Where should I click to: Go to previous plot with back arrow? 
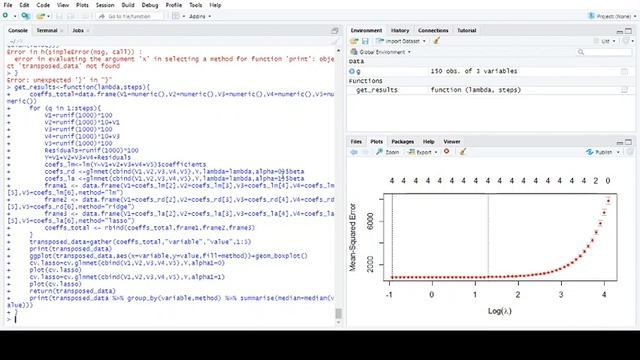(354, 152)
